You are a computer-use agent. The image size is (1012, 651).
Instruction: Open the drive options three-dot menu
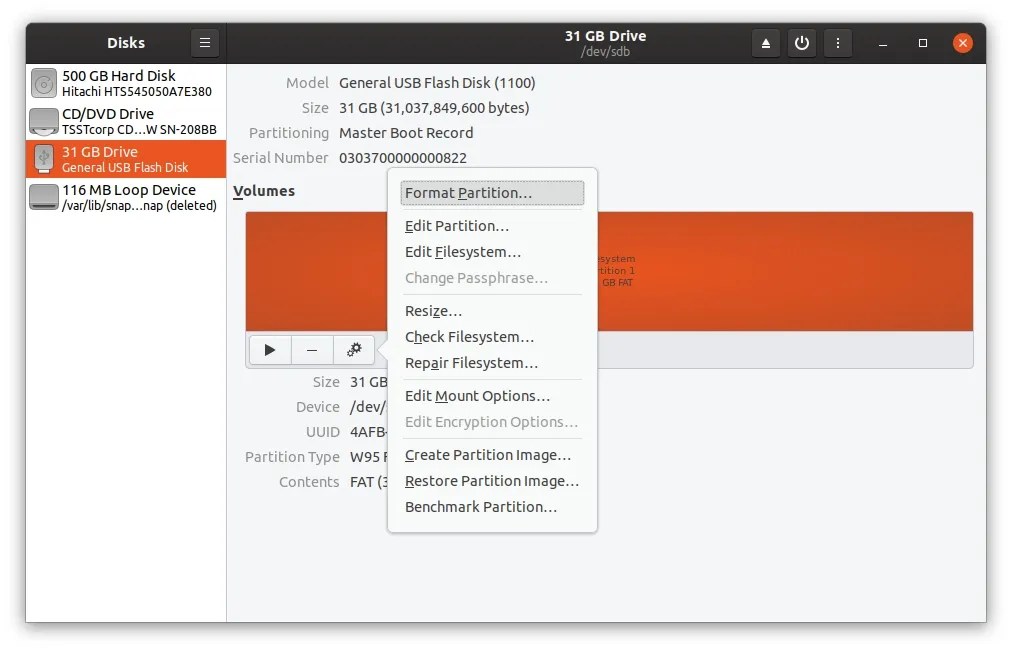[837, 43]
